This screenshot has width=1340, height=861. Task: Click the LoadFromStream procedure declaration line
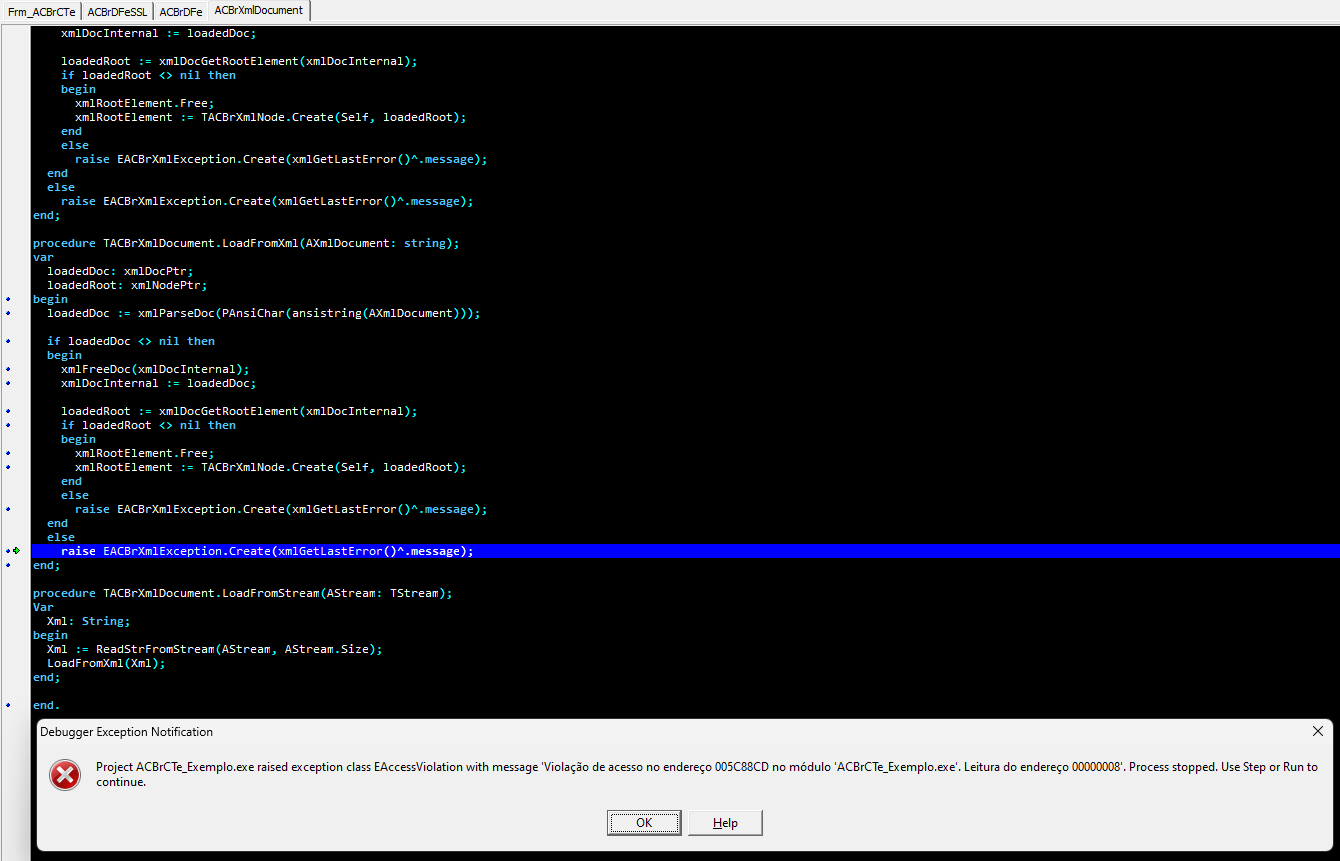[x=243, y=593]
